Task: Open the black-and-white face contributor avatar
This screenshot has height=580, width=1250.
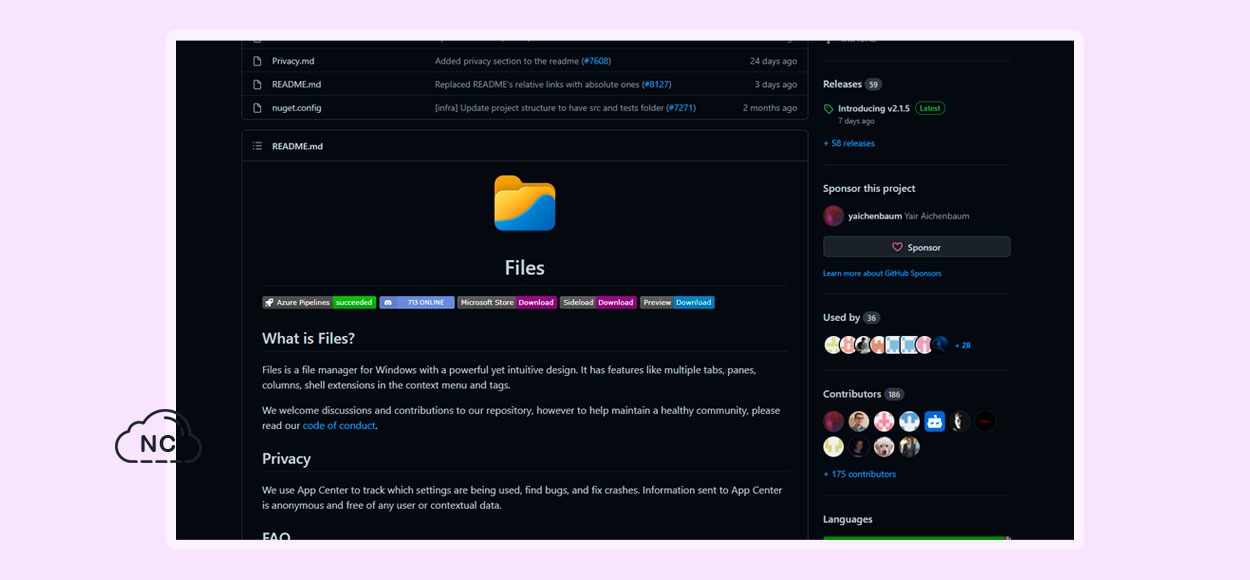Action: tap(960, 421)
